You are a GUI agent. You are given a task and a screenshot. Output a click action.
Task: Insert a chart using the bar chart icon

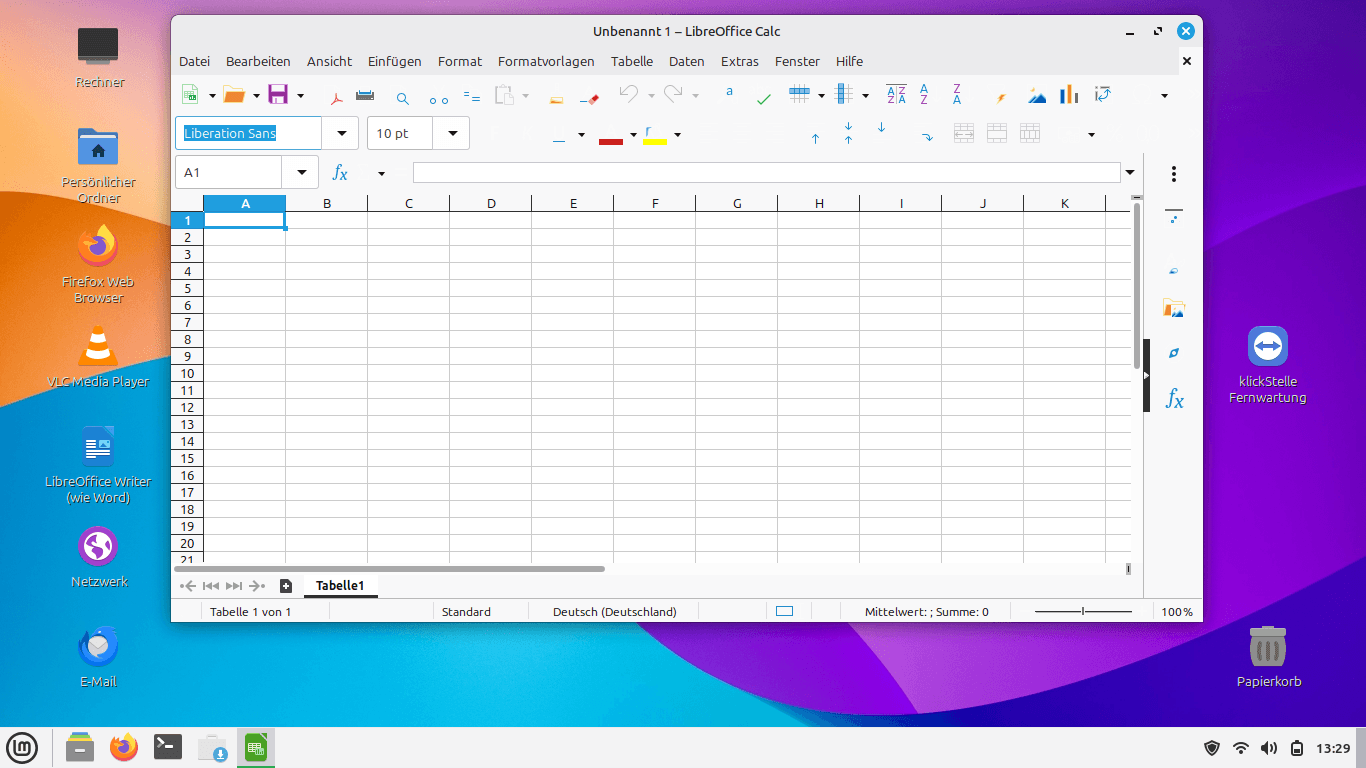1069,95
